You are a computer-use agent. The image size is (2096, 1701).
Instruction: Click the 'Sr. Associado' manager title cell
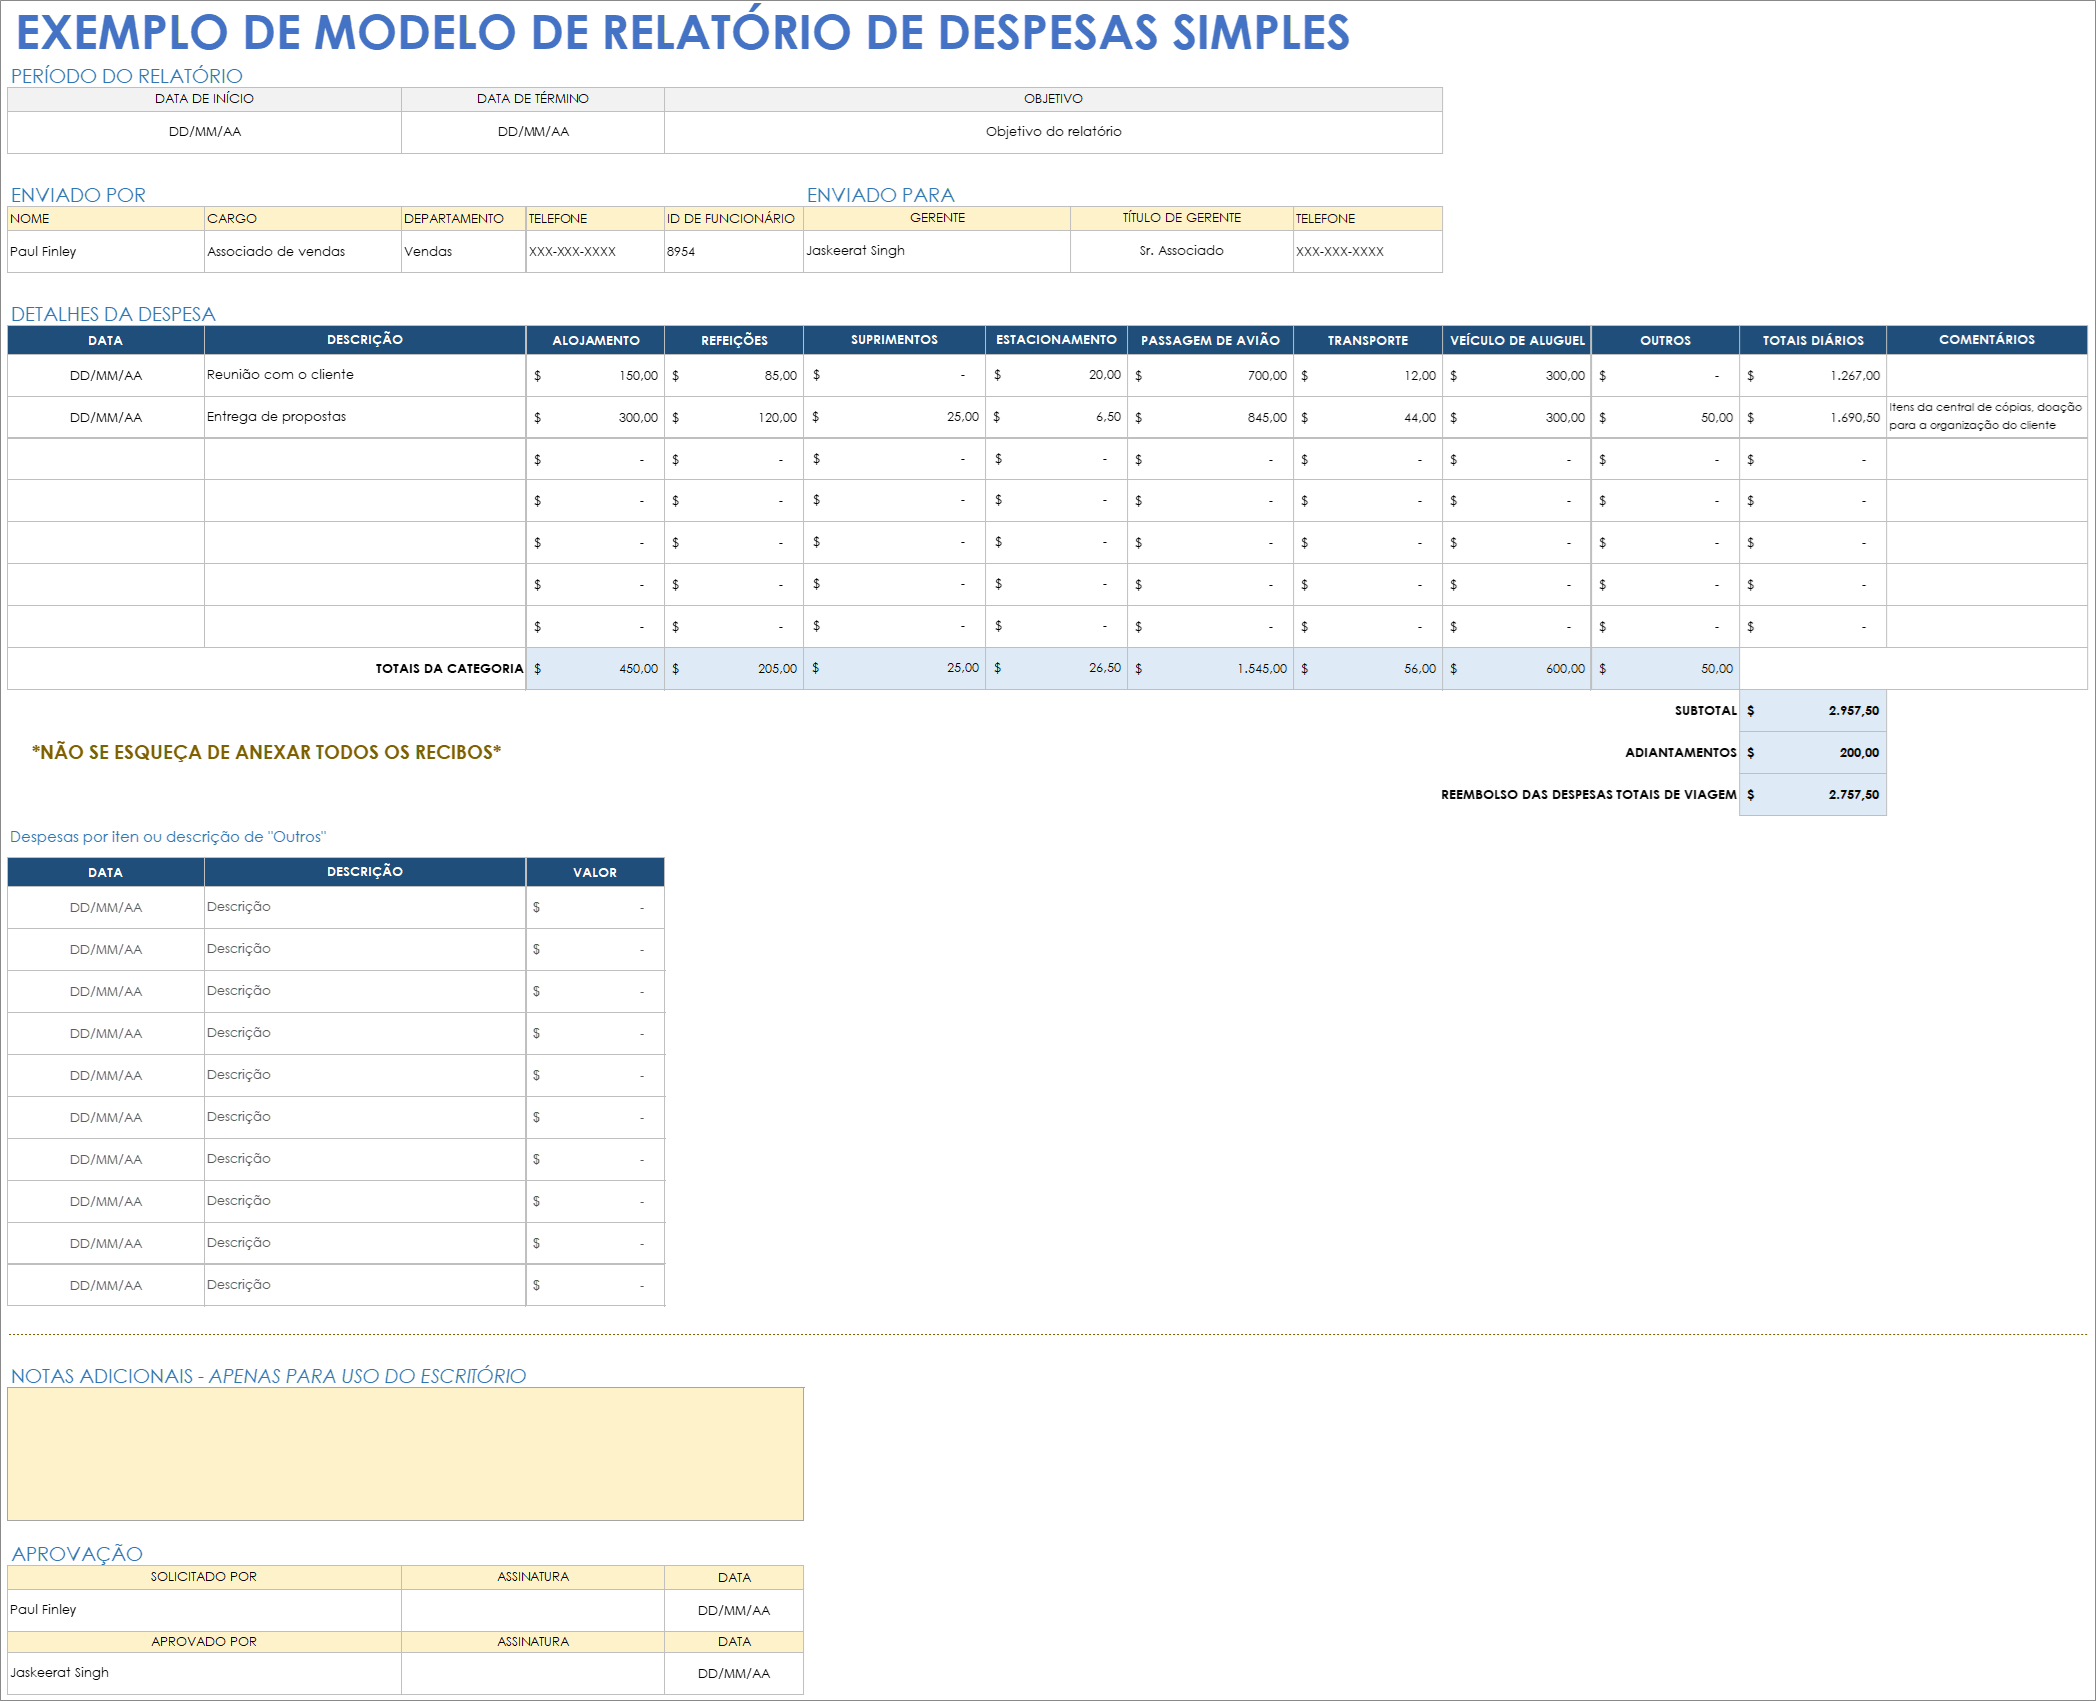coord(1181,251)
